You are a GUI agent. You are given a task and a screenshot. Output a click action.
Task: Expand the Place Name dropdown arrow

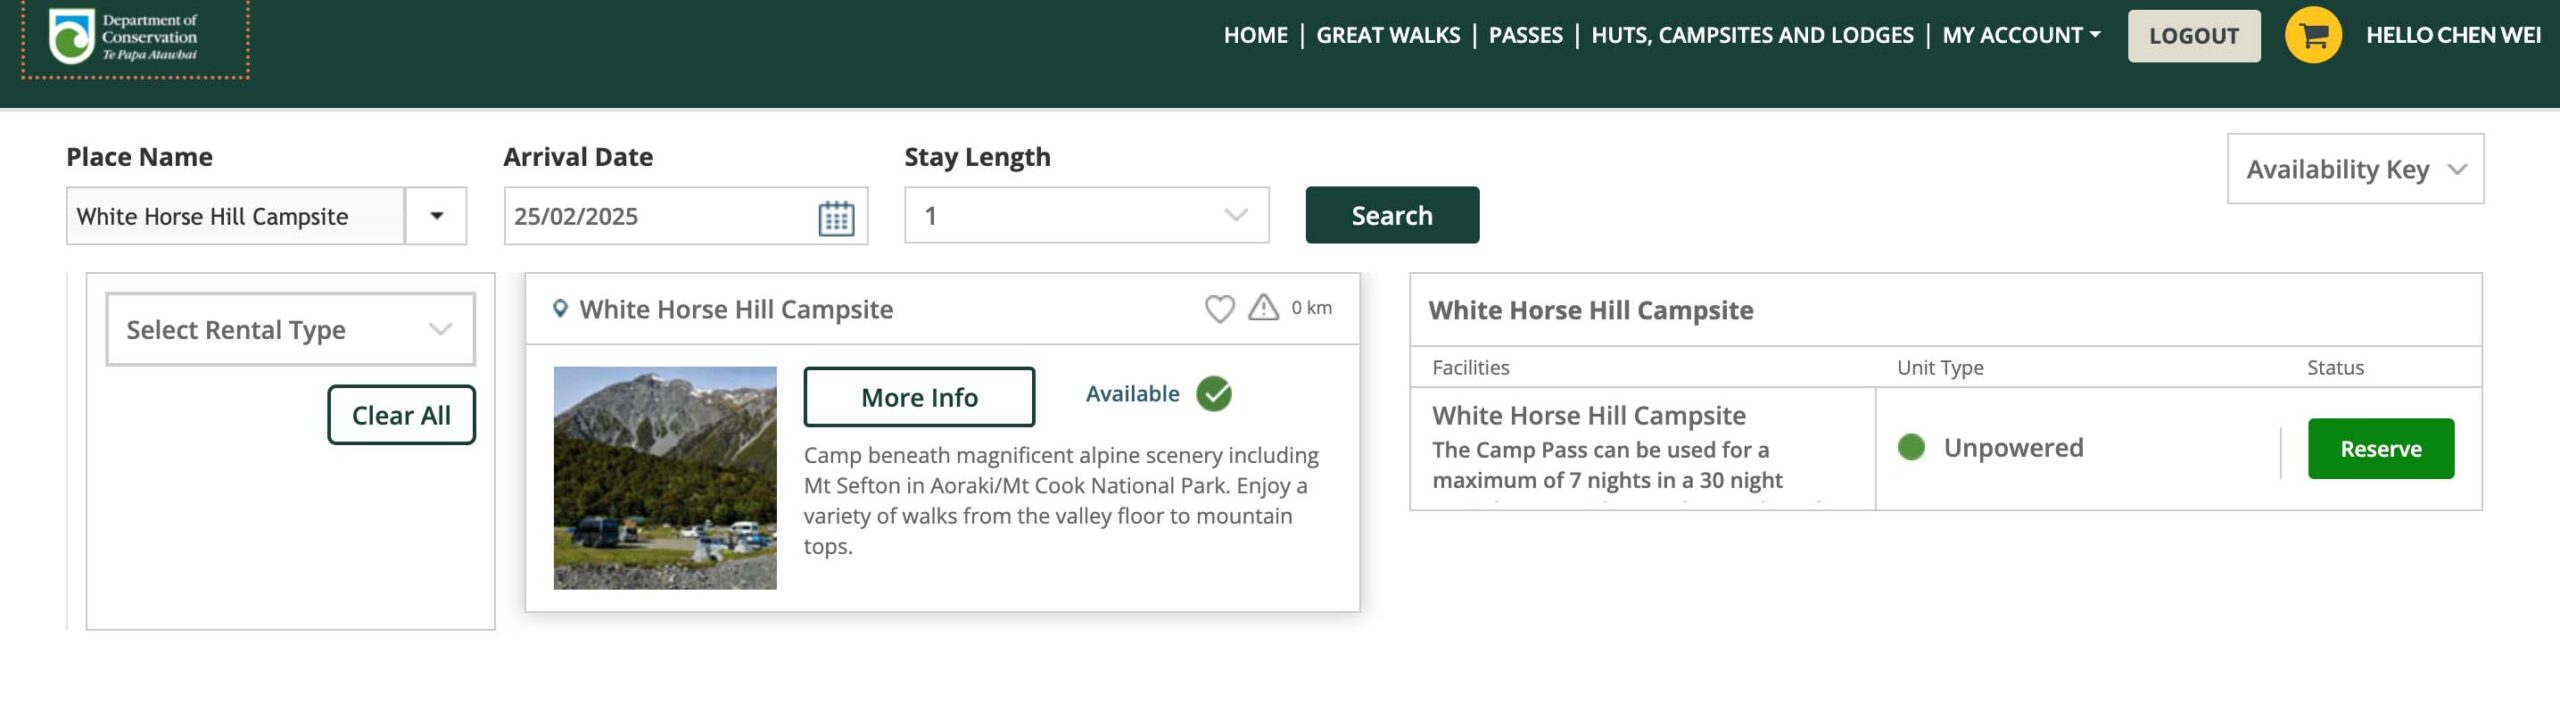click(x=436, y=216)
